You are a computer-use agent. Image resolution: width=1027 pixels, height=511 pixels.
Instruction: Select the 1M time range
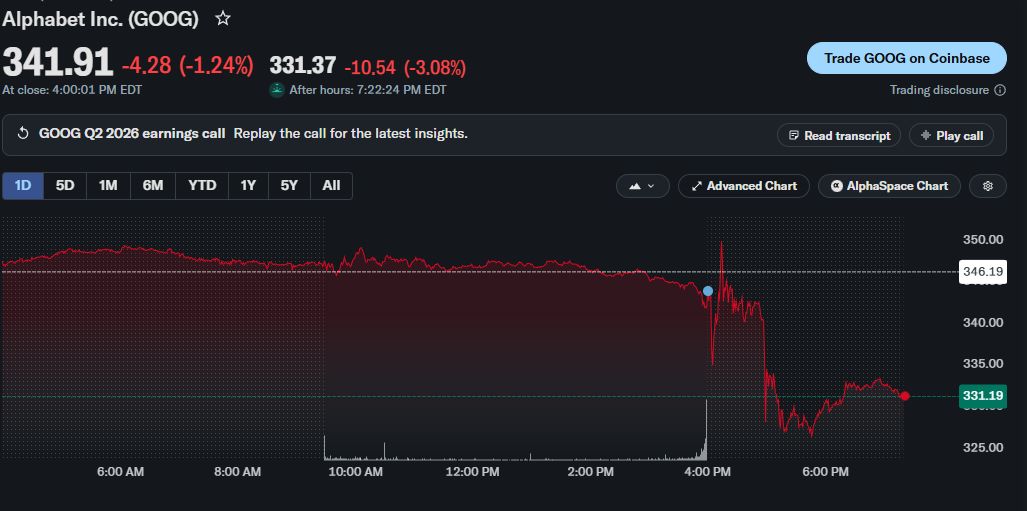108,186
